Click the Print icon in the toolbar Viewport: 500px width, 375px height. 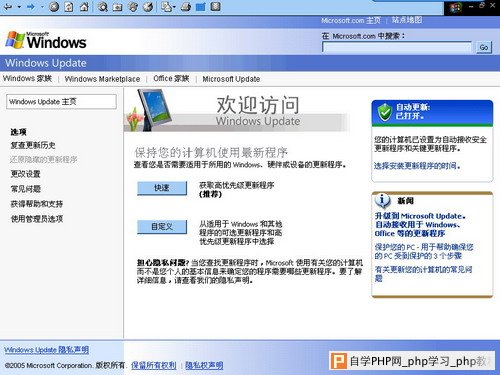pos(186,7)
